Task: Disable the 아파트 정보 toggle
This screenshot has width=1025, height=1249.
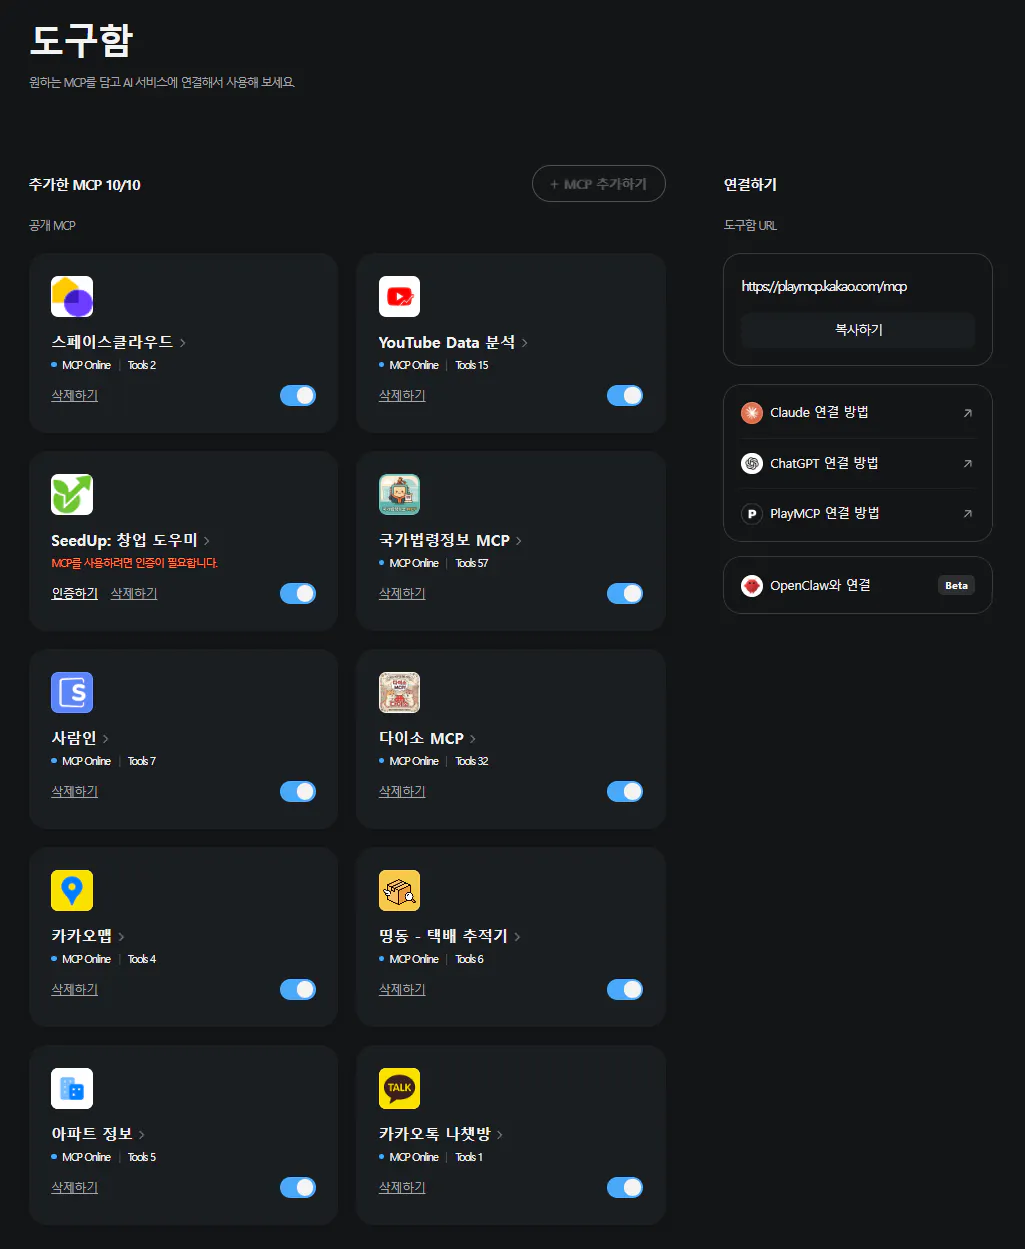Action: point(298,1187)
